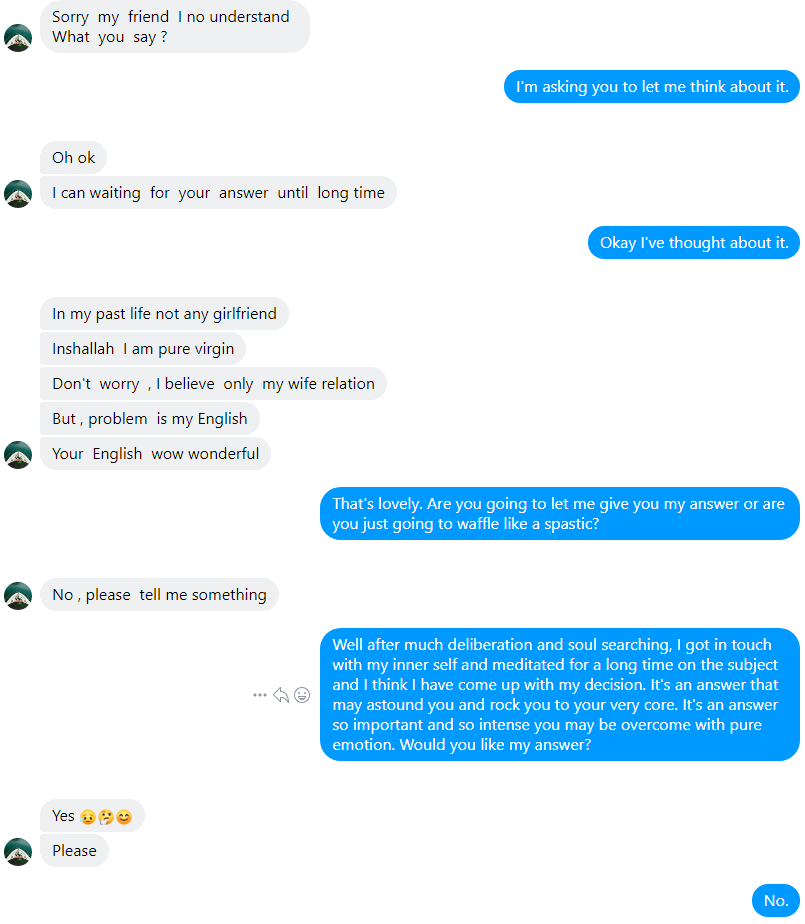Select the "Inshallah I am pure virgin" bubble
This screenshot has width=805, height=924.
[143, 349]
